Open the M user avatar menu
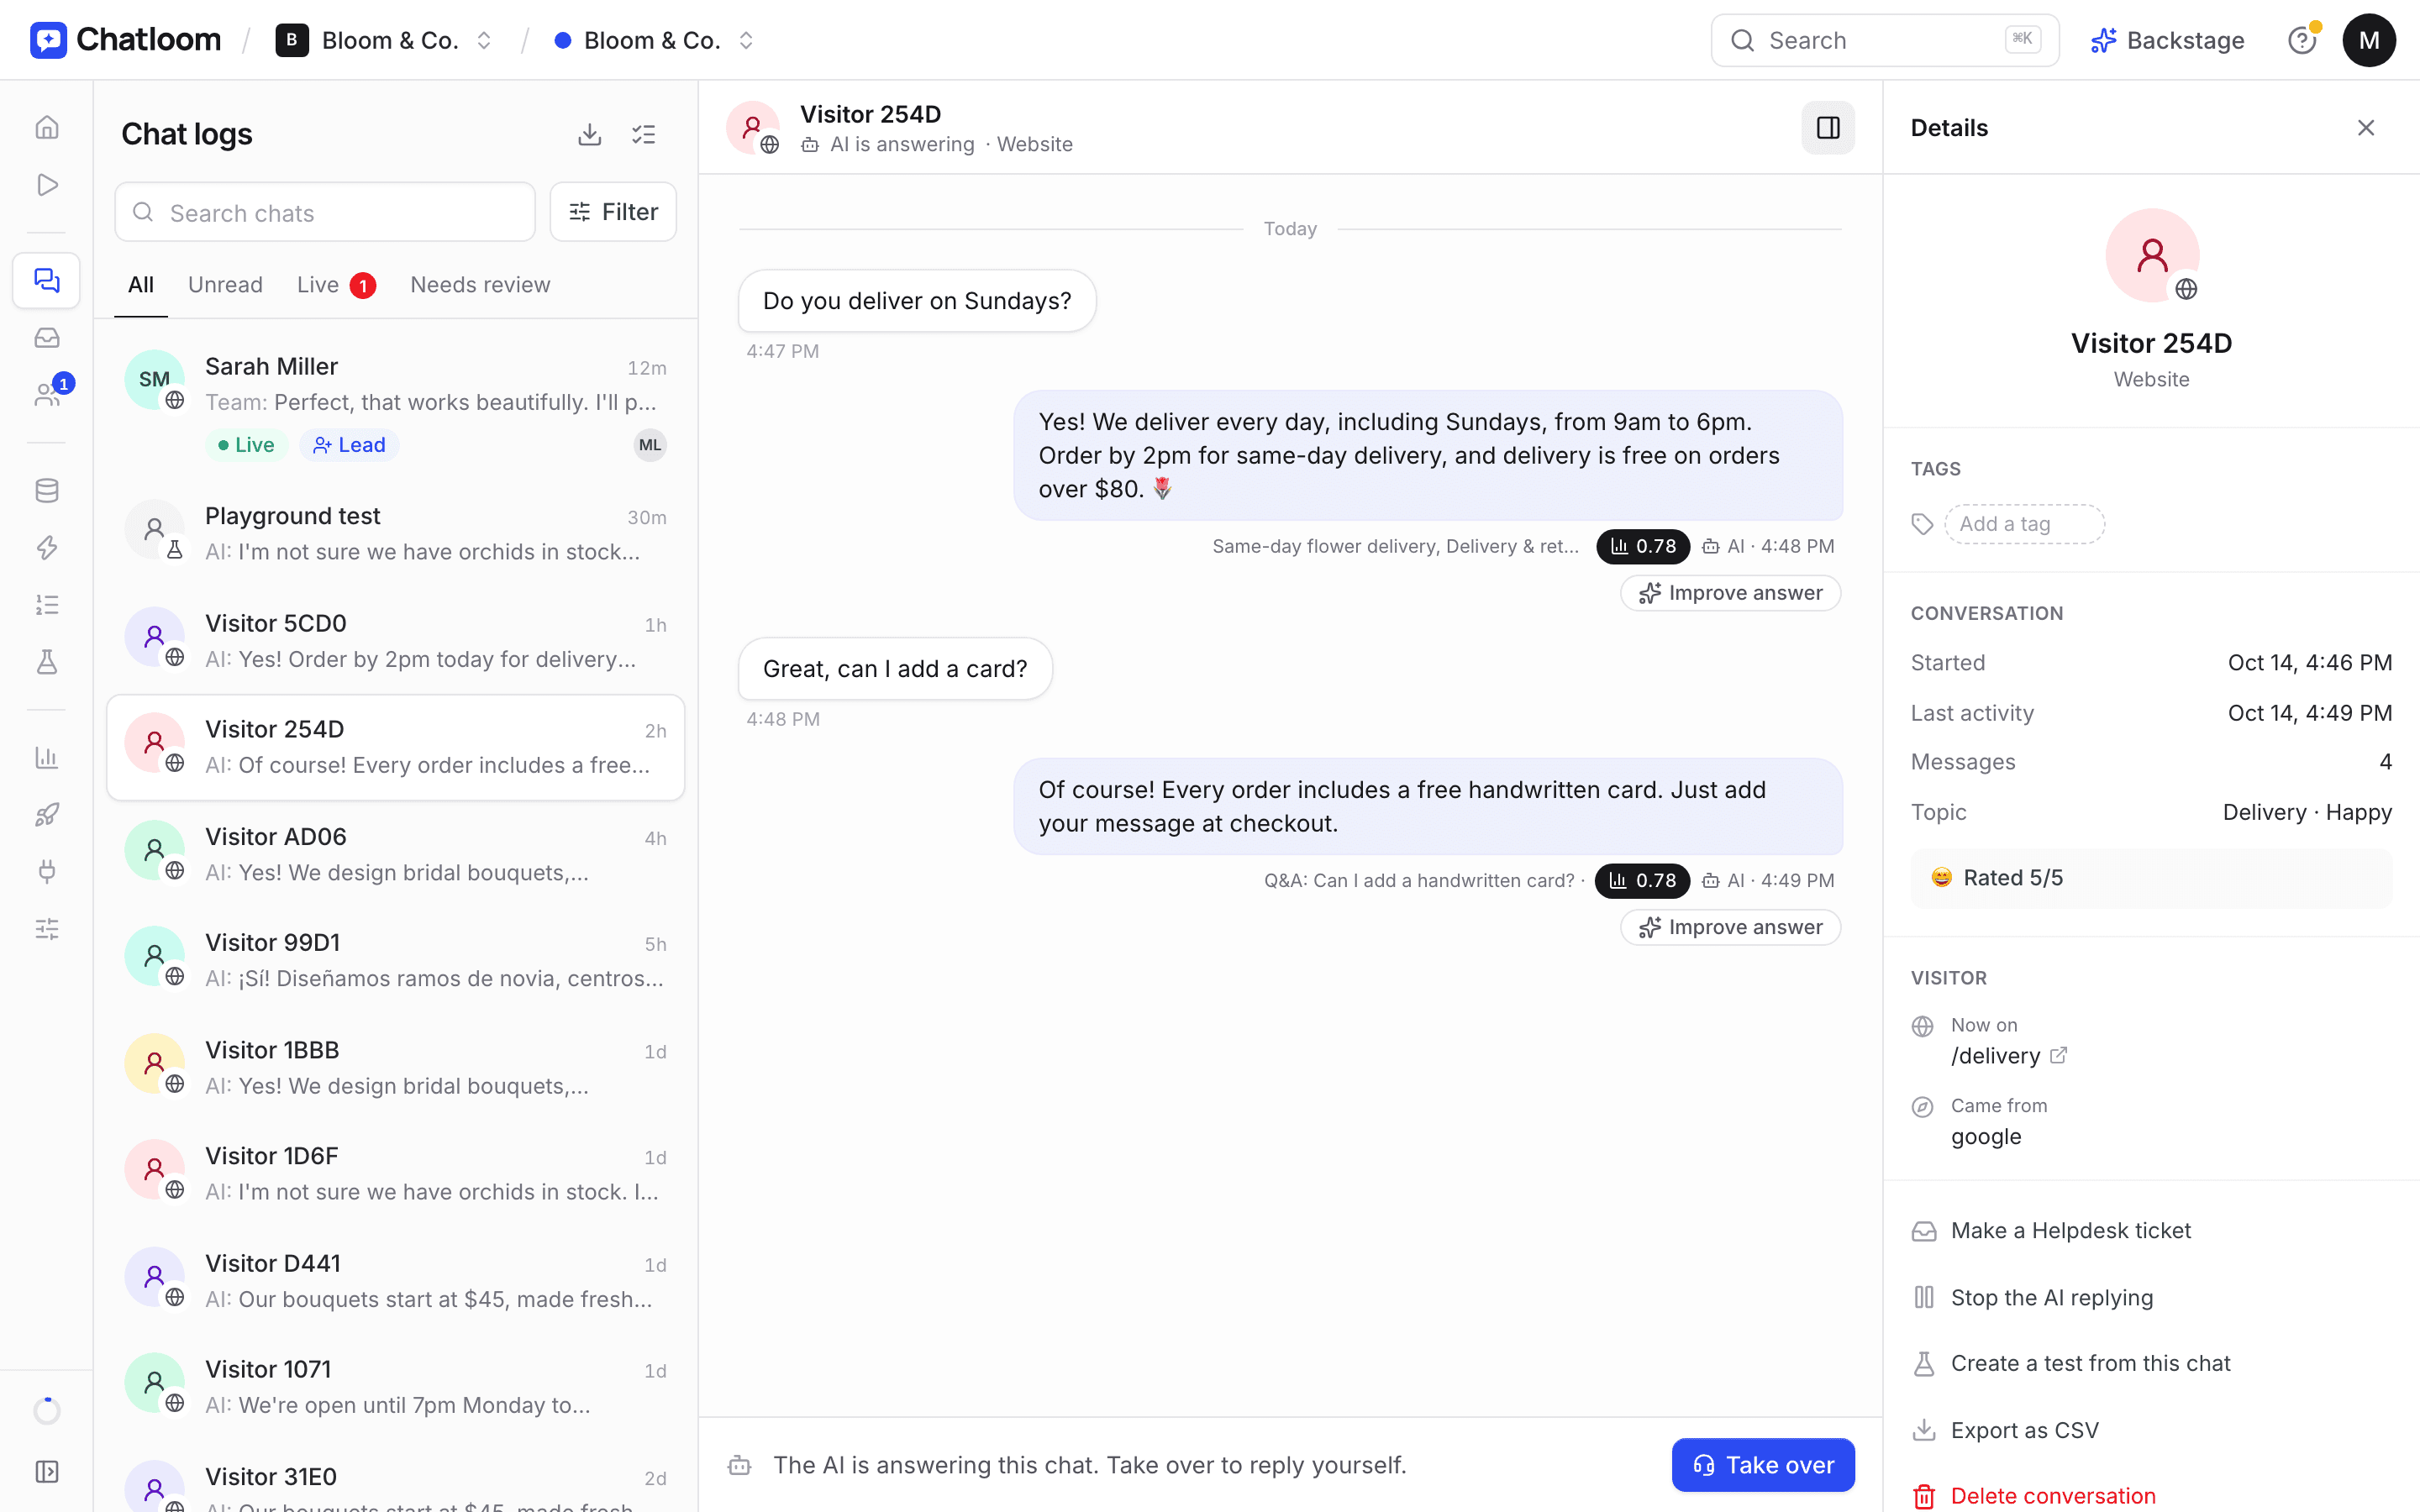 [x=2369, y=40]
